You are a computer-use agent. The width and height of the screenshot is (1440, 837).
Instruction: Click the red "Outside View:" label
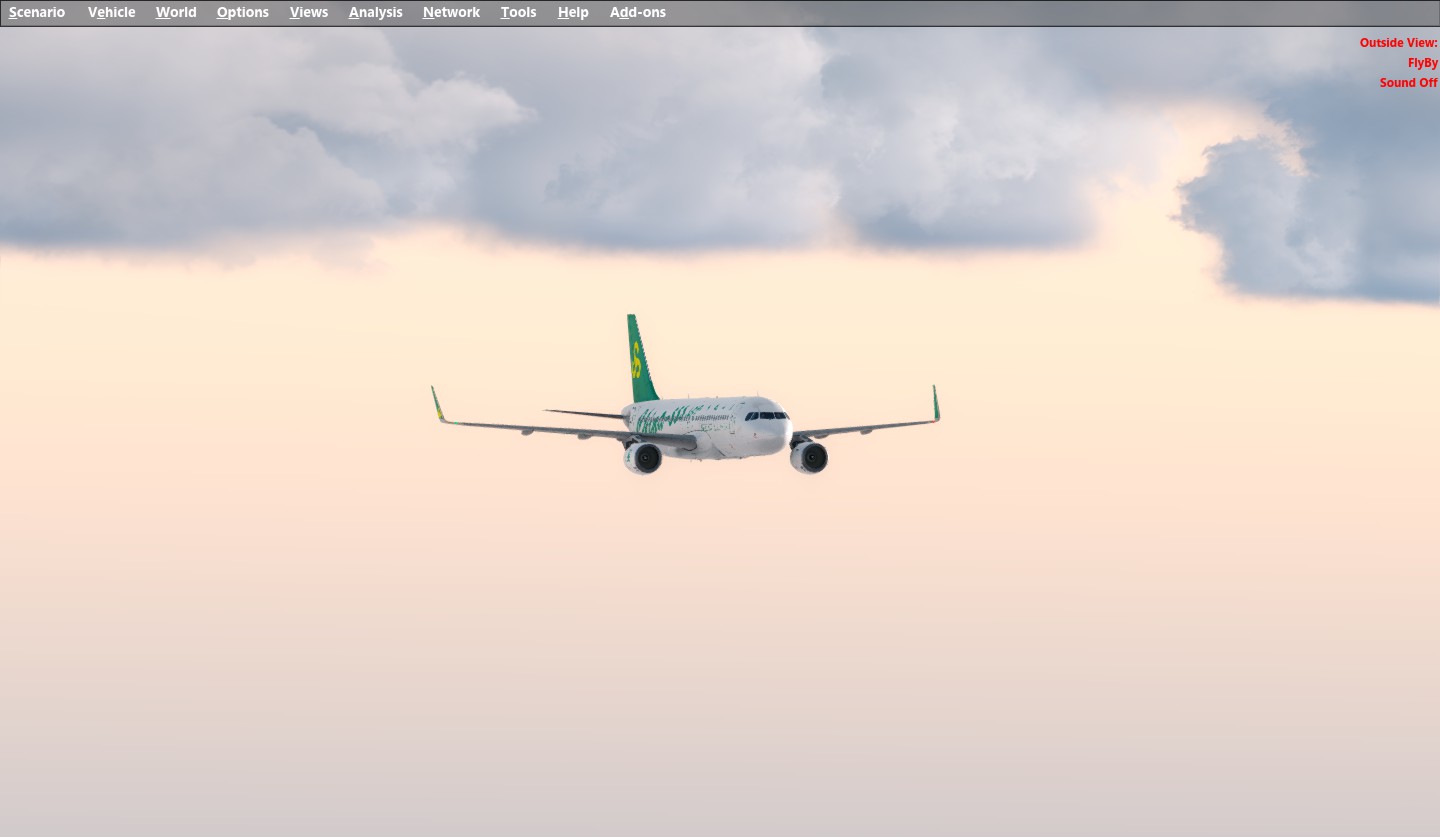(x=1398, y=43)
